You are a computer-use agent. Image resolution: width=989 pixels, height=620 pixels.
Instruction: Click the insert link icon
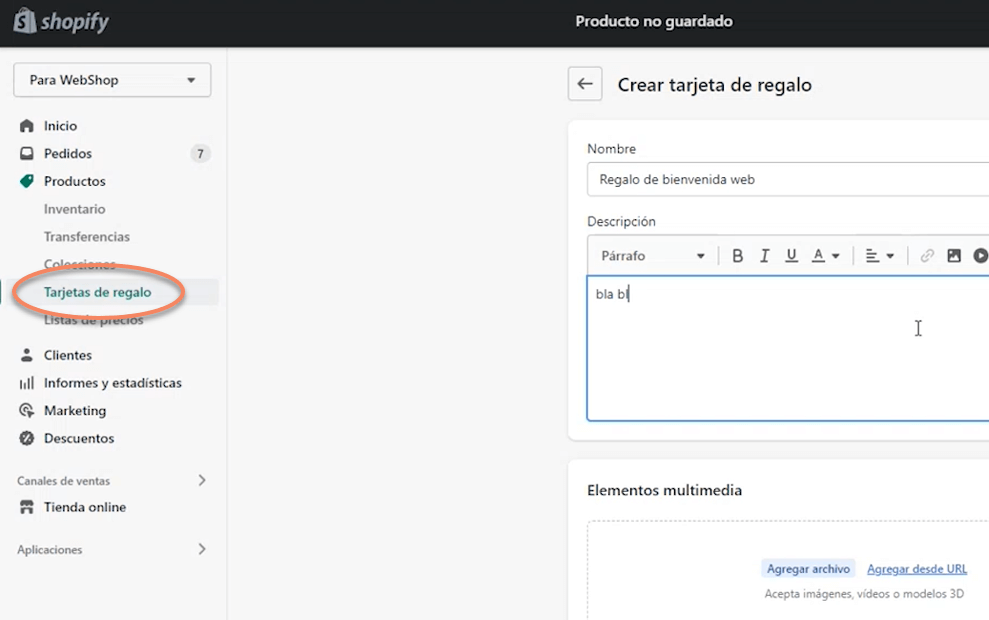coord(927,256)
